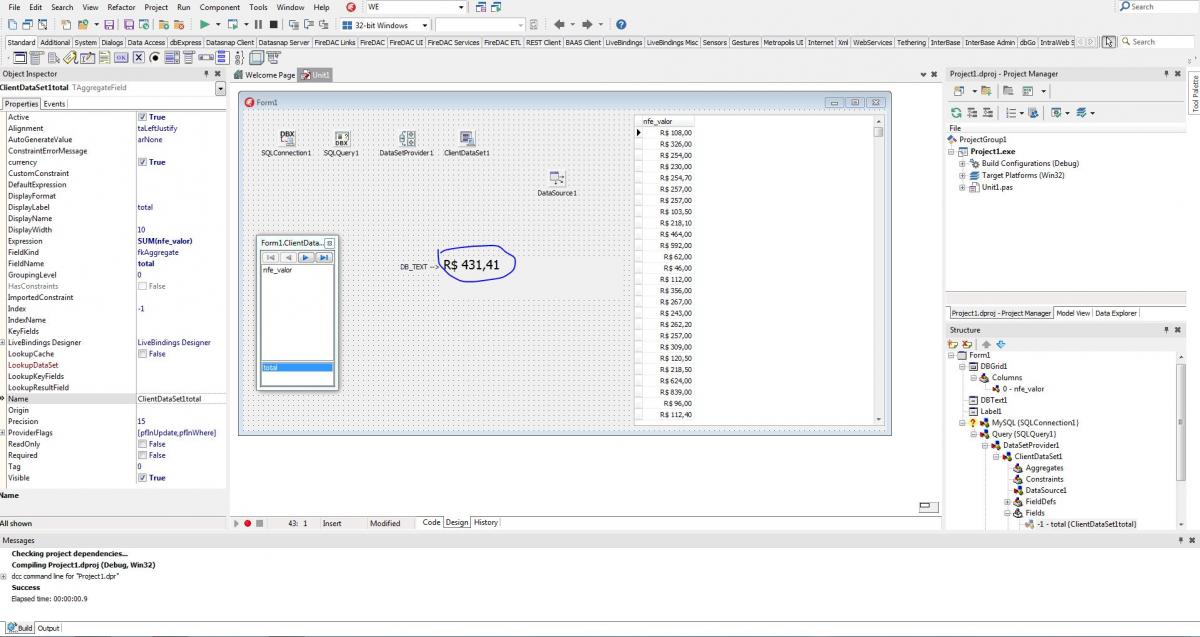Toggle the ReadOnly property checkbox
This screenshot has height=637, width=1200.
click(x=142, y=444)
